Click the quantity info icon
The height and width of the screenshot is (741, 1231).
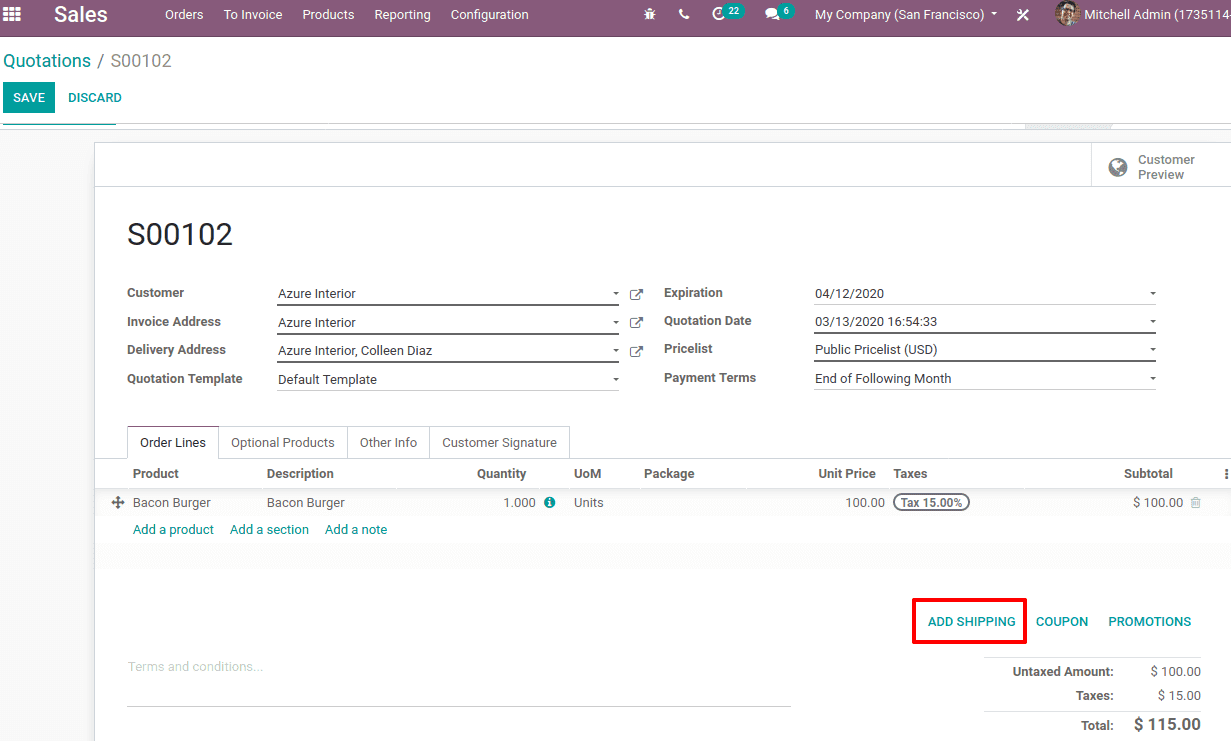[549, 503]
